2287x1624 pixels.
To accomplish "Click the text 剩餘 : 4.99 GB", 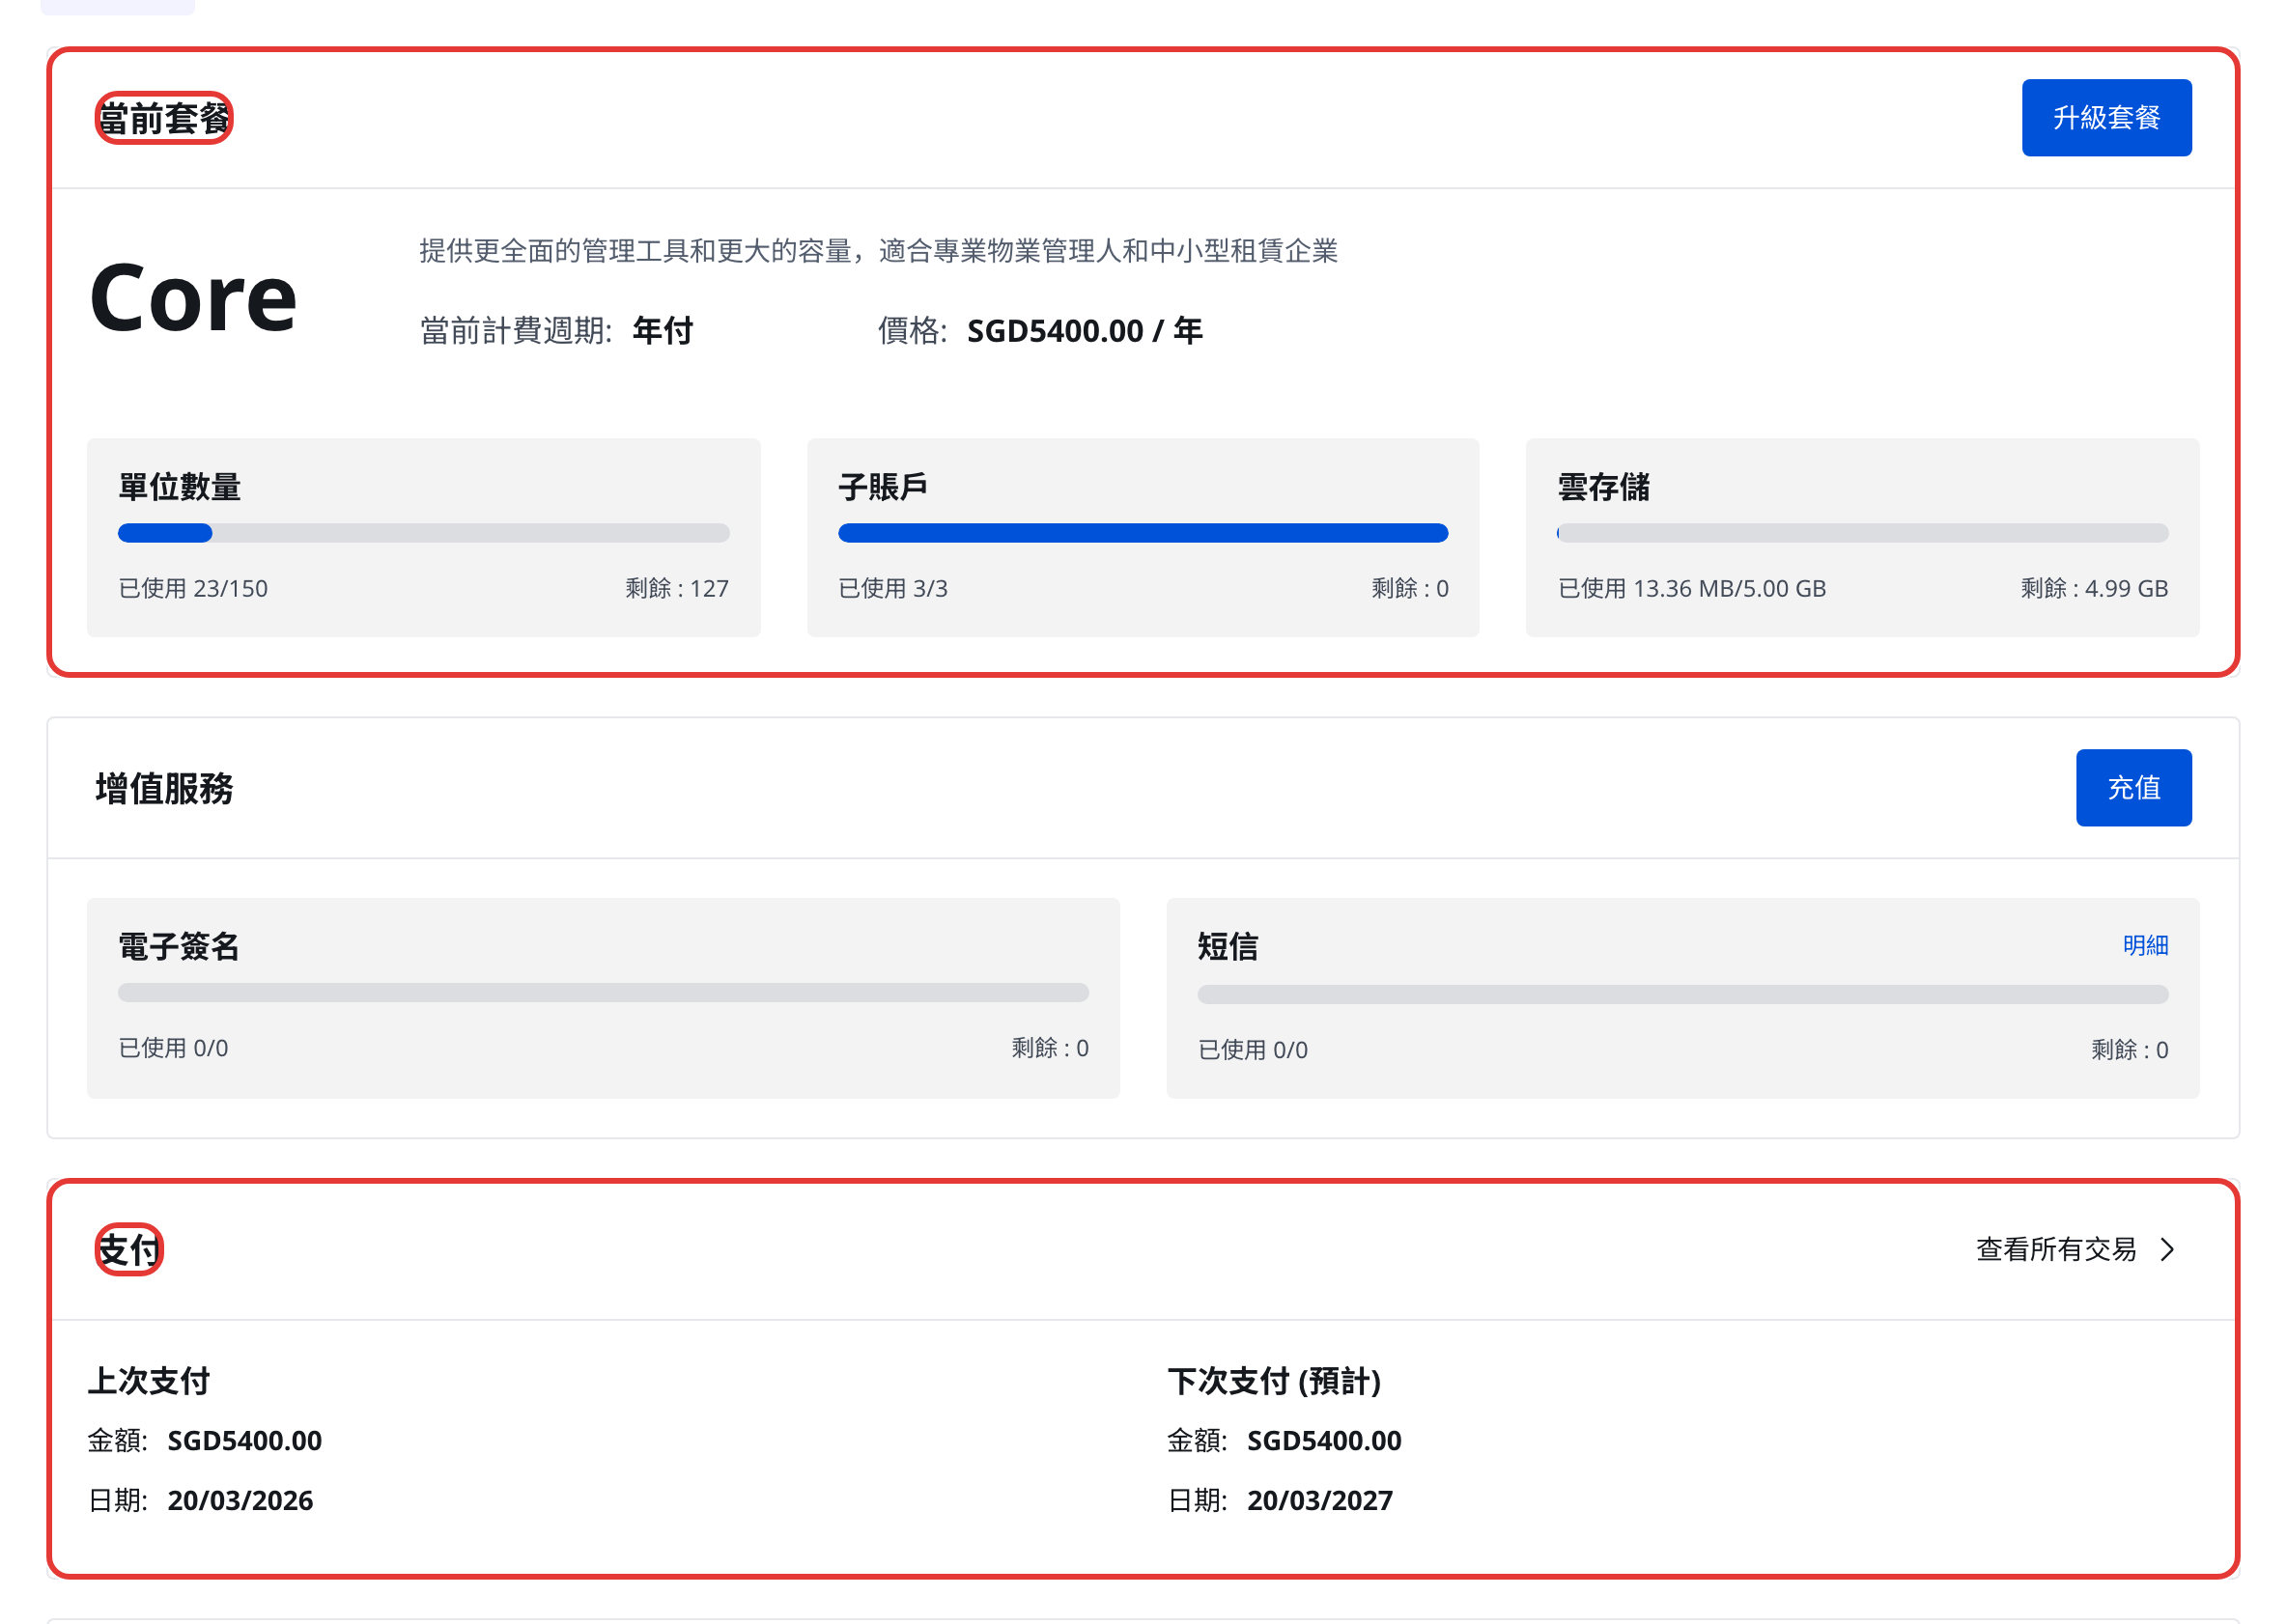I will (2095, 588).
